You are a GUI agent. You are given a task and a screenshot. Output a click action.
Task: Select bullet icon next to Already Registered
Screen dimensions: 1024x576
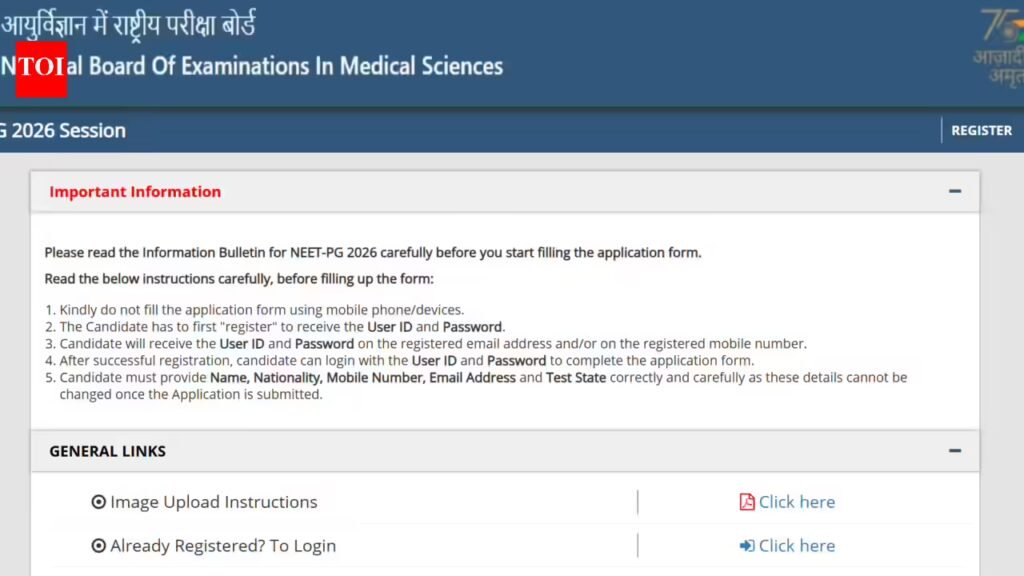click(98, 545)
